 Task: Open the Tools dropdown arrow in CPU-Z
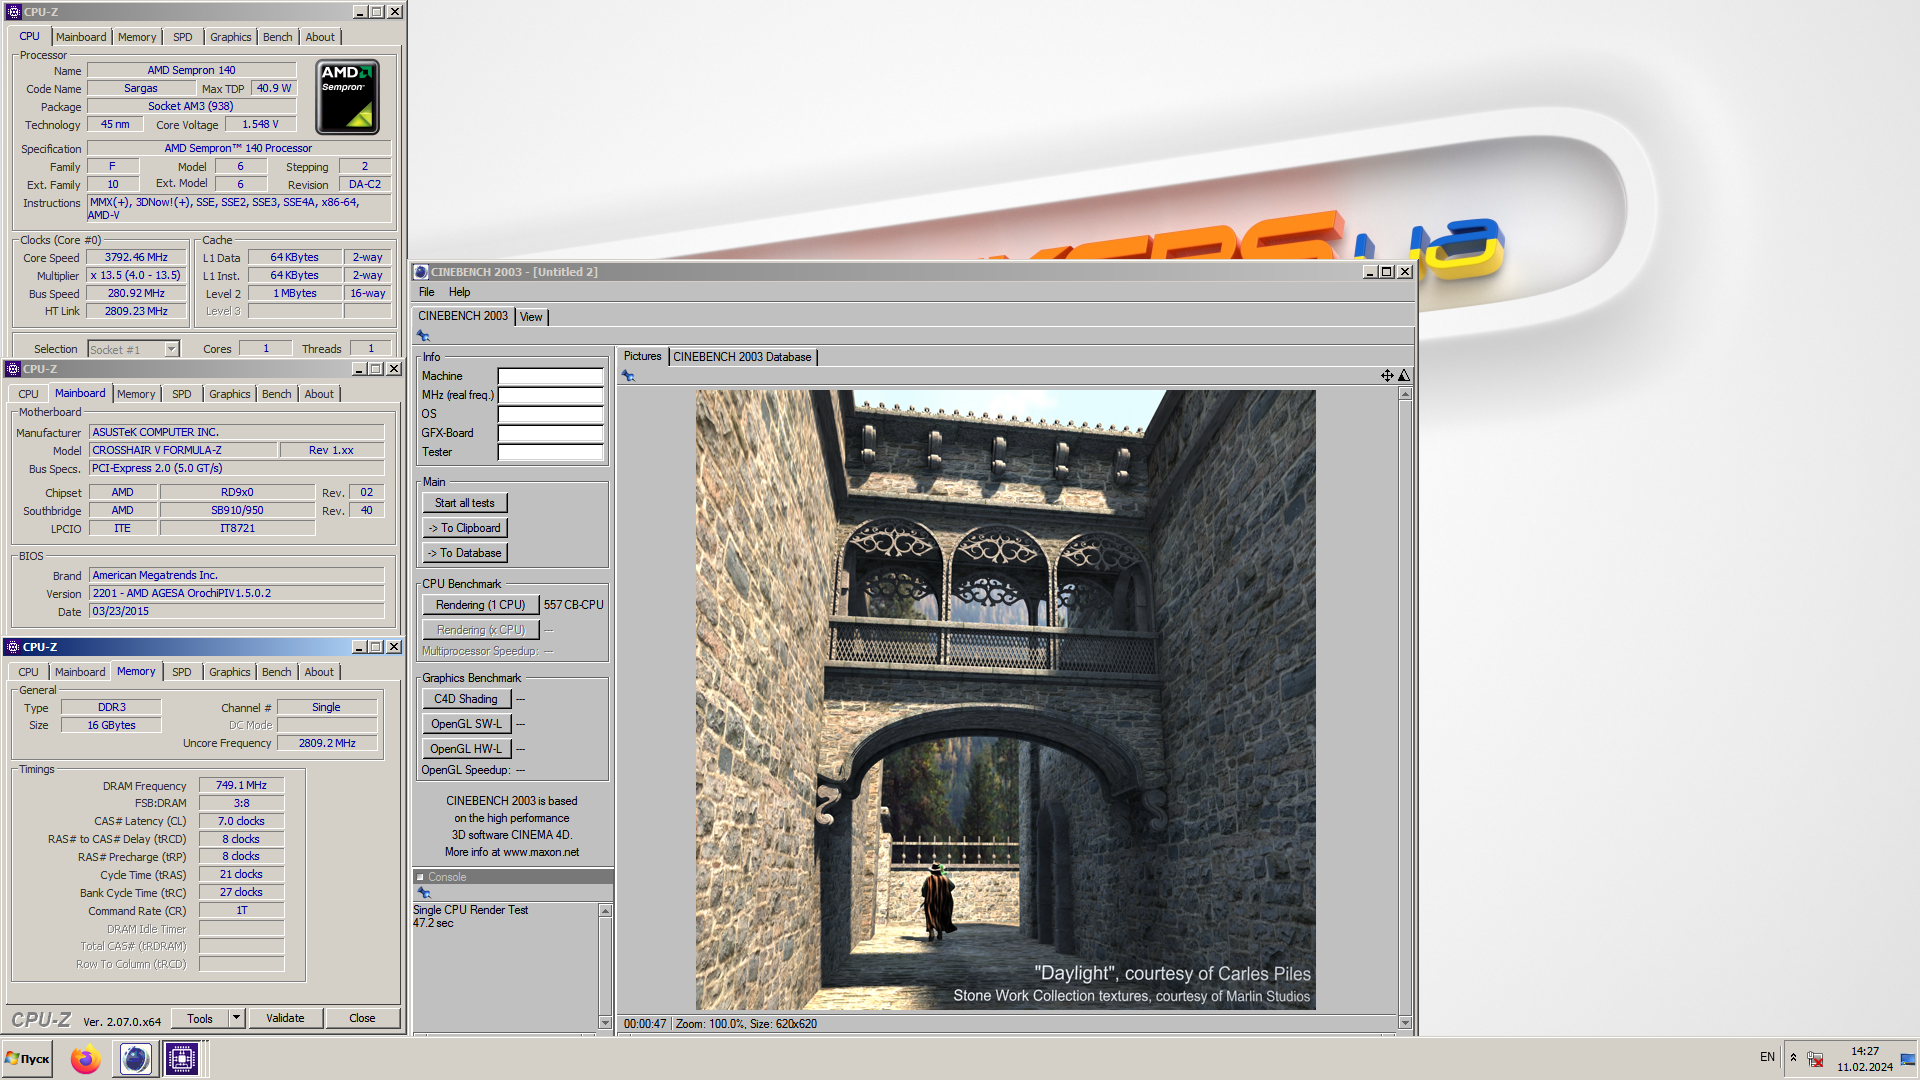pyautogui.click(x=237, y=1018)
